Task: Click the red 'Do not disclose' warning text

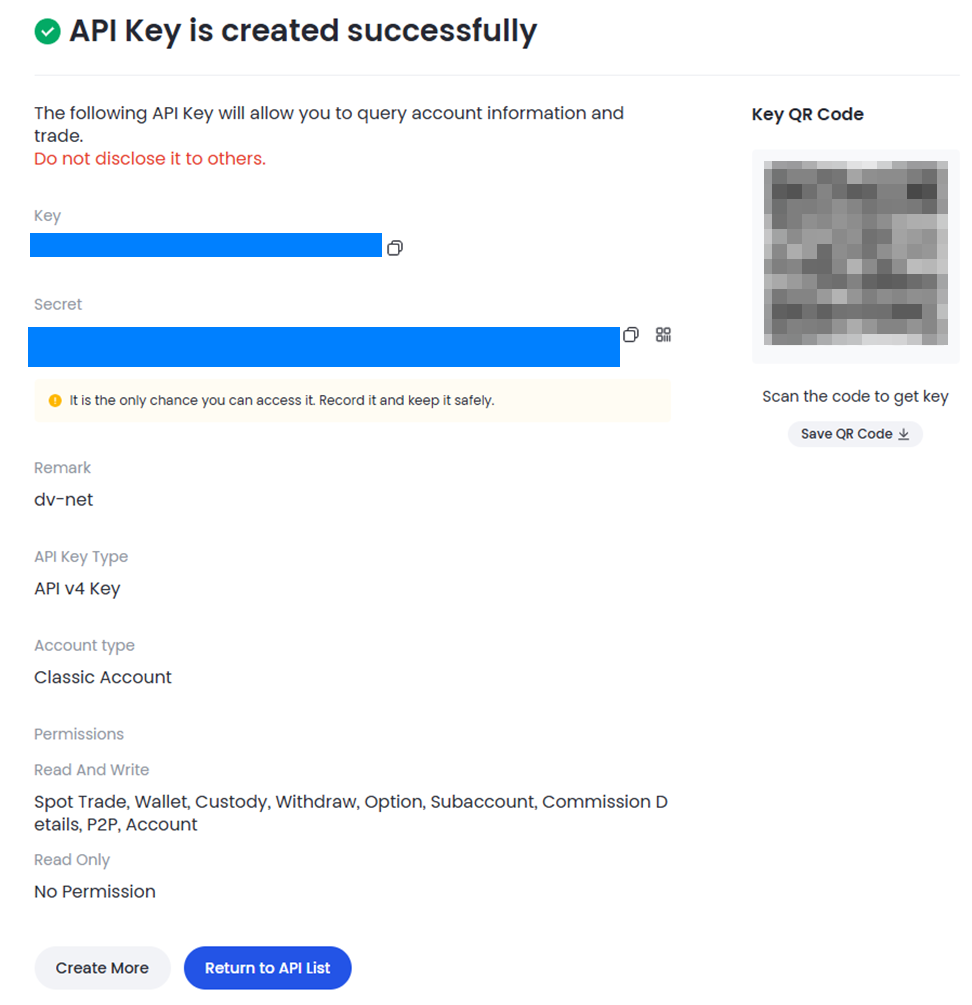Action: 150,158
